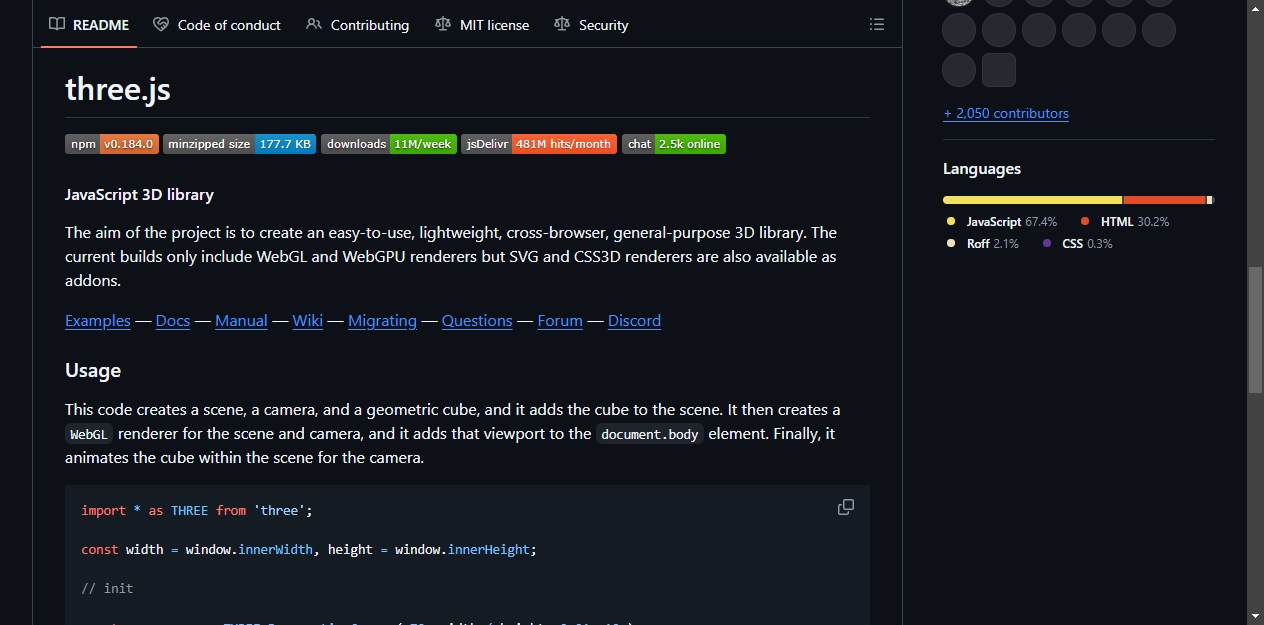This screenshot has height=625, width=1264.
Task: Click the MIT license scale icon
Action: pos(443,25)
